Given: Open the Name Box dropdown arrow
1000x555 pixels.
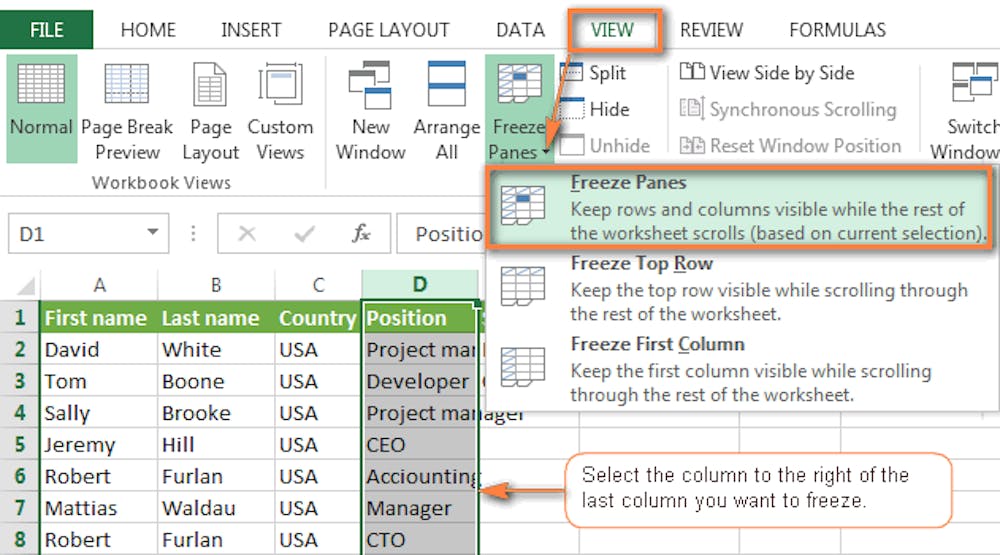Looking at the screenshot, I should [152, 234].
